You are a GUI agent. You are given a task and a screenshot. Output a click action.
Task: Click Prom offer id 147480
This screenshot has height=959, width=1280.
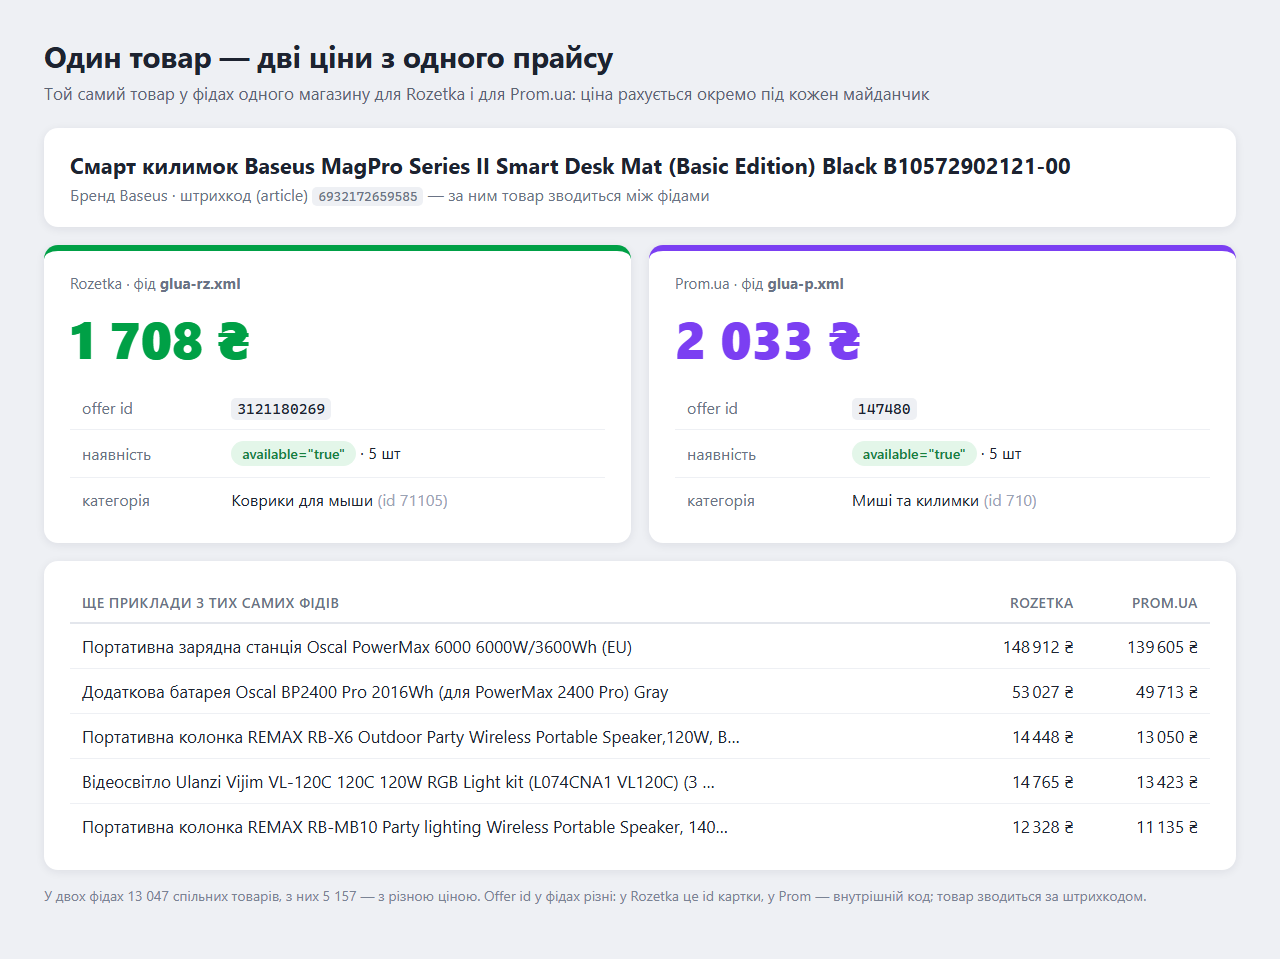click(884, 409)
